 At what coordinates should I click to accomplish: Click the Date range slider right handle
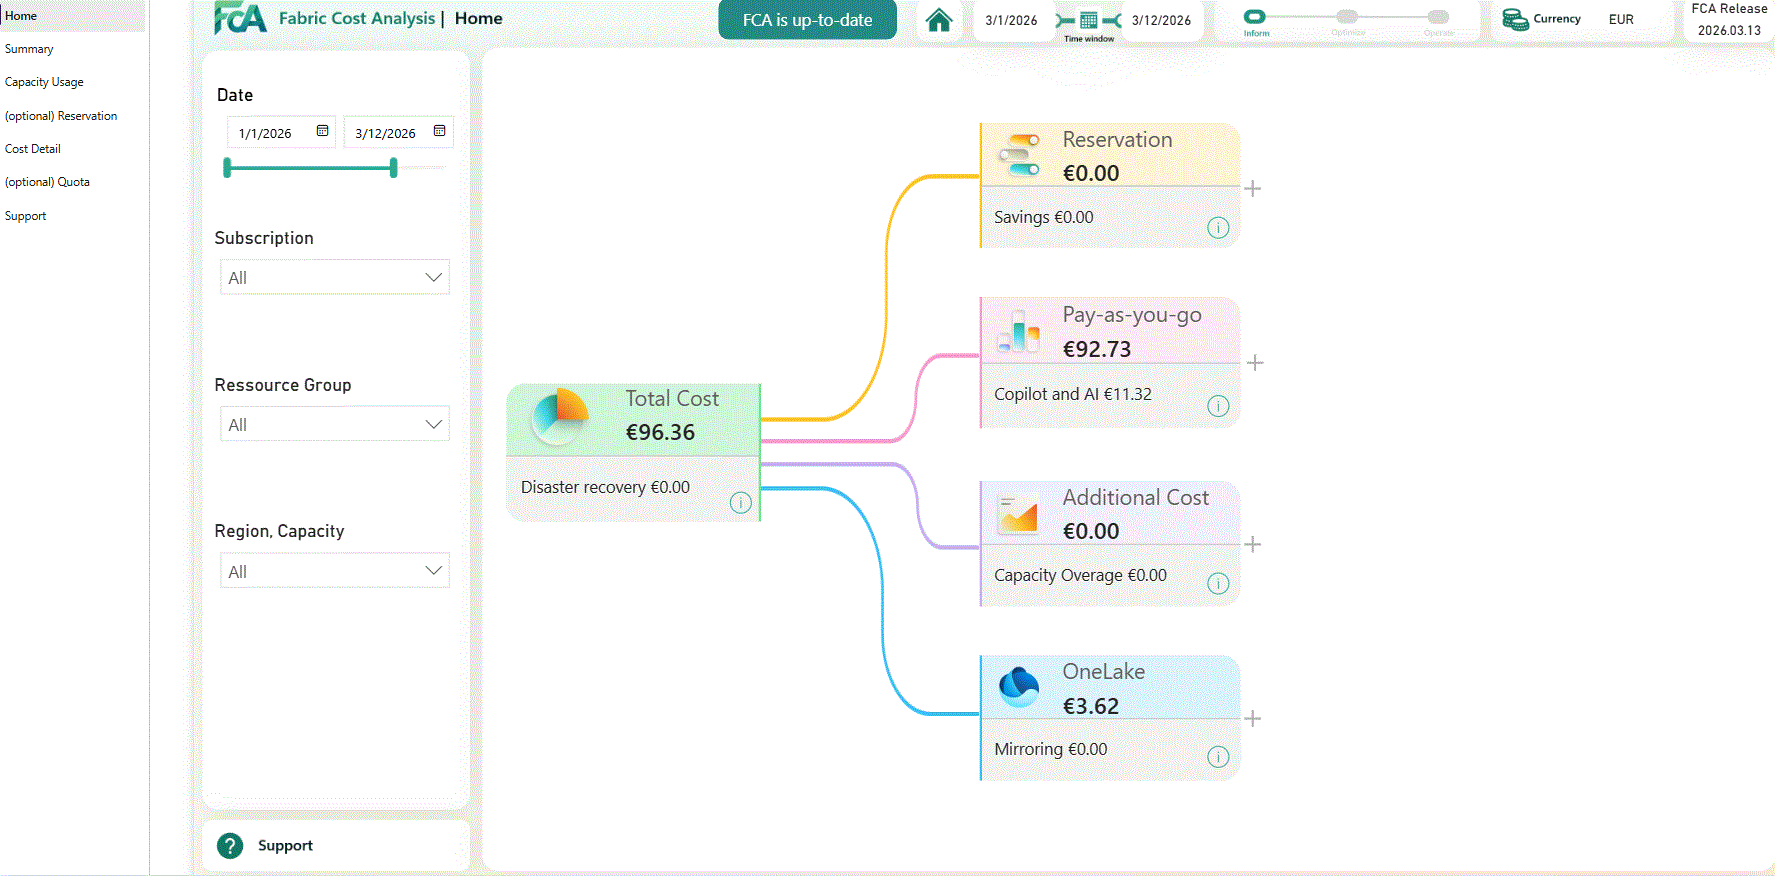tap(394, 168)
